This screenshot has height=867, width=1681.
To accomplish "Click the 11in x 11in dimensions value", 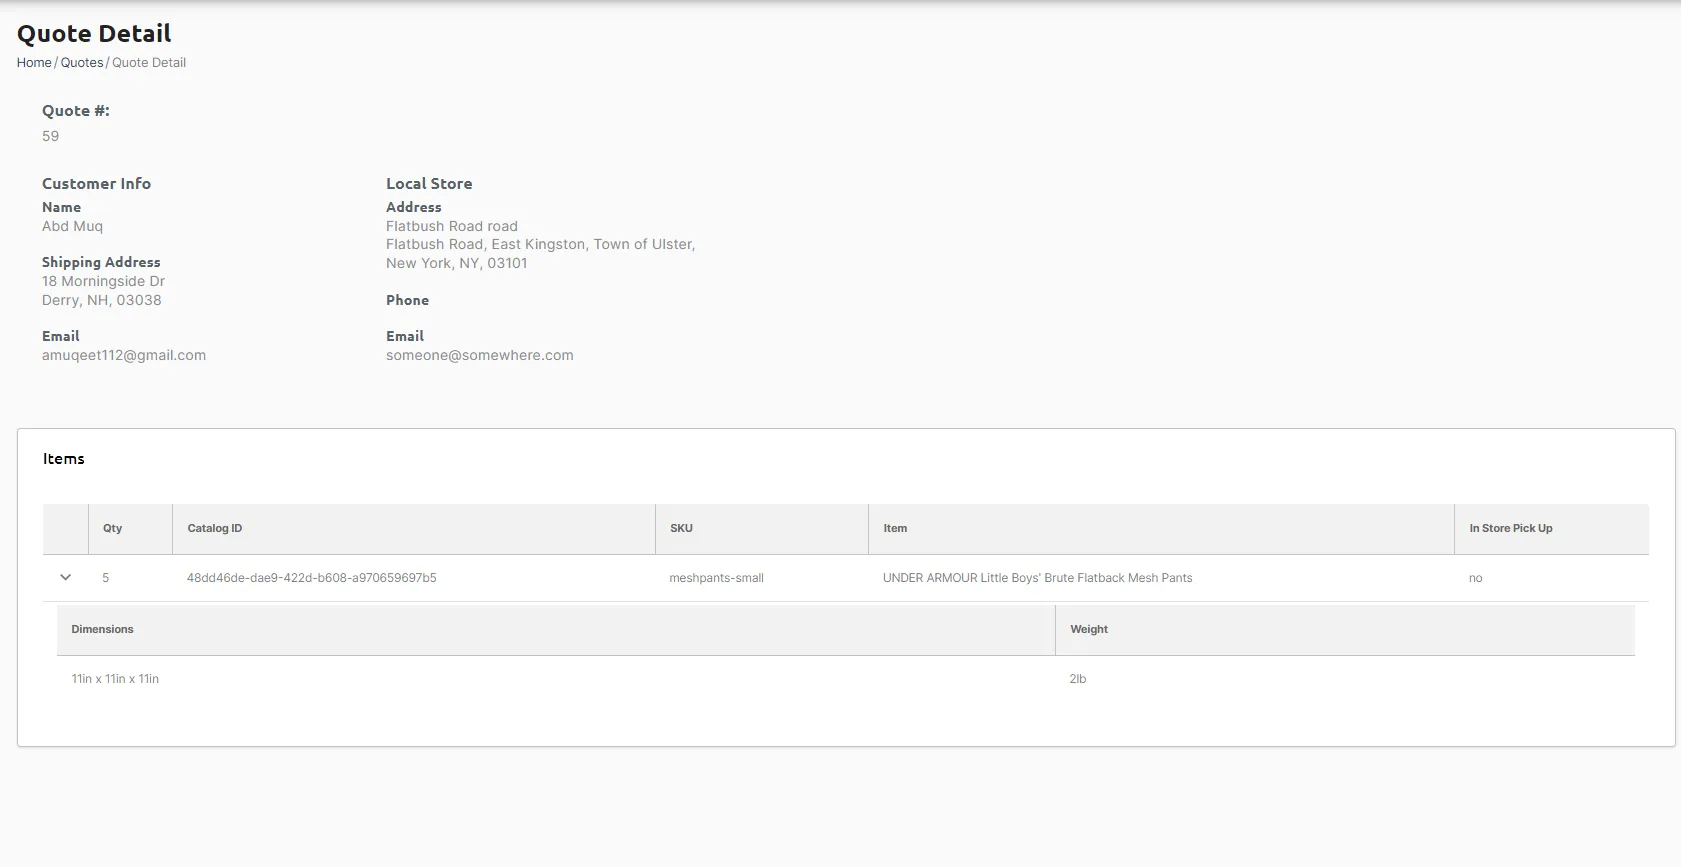I will point(115,679).
